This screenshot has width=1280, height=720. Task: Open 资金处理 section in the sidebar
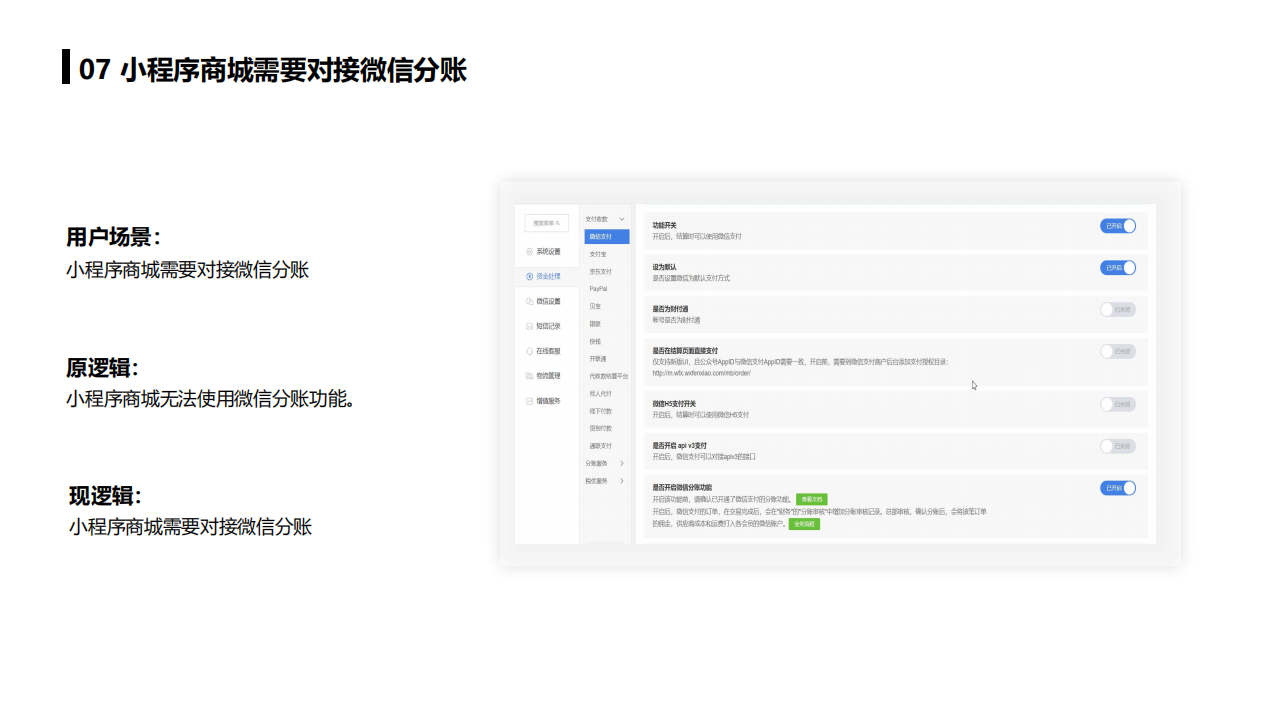pos(546,276)
